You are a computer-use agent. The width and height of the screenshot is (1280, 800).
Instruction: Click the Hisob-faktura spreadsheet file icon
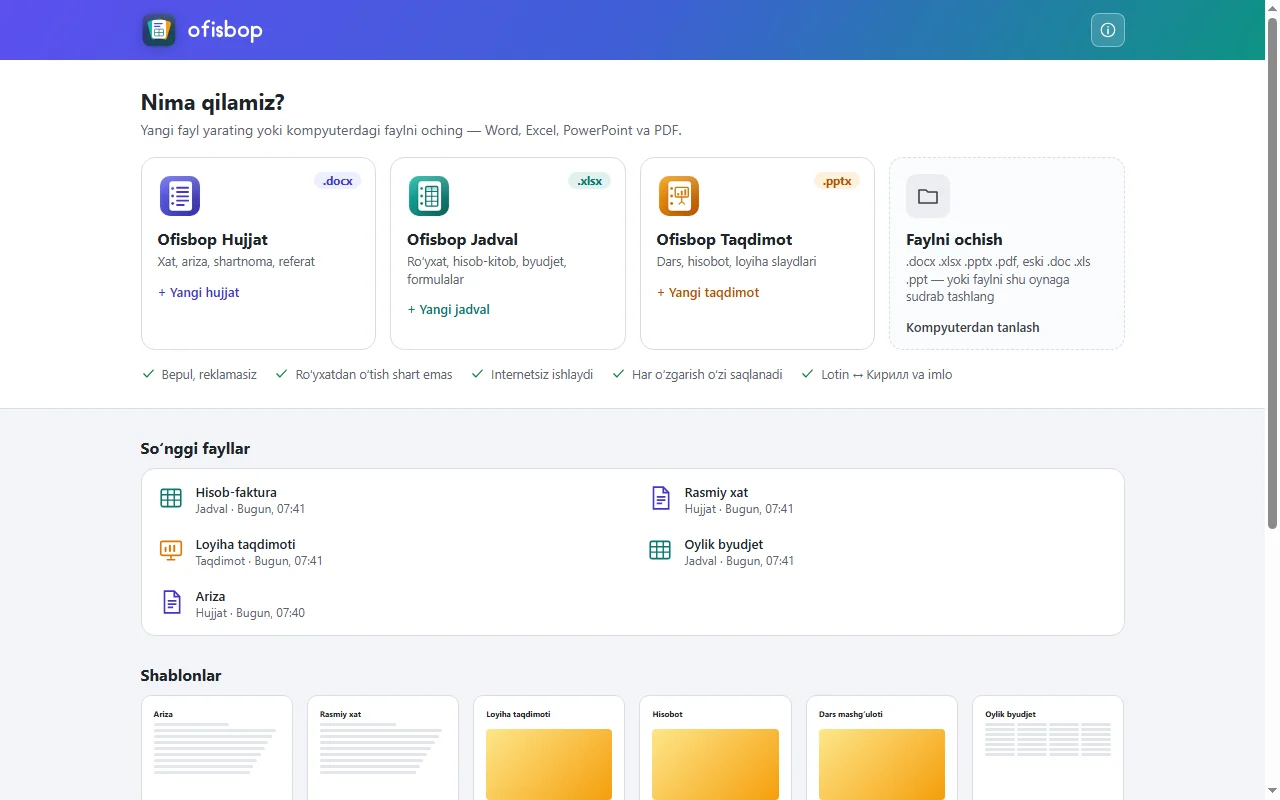pyautogui.click(x=171, y=498)
